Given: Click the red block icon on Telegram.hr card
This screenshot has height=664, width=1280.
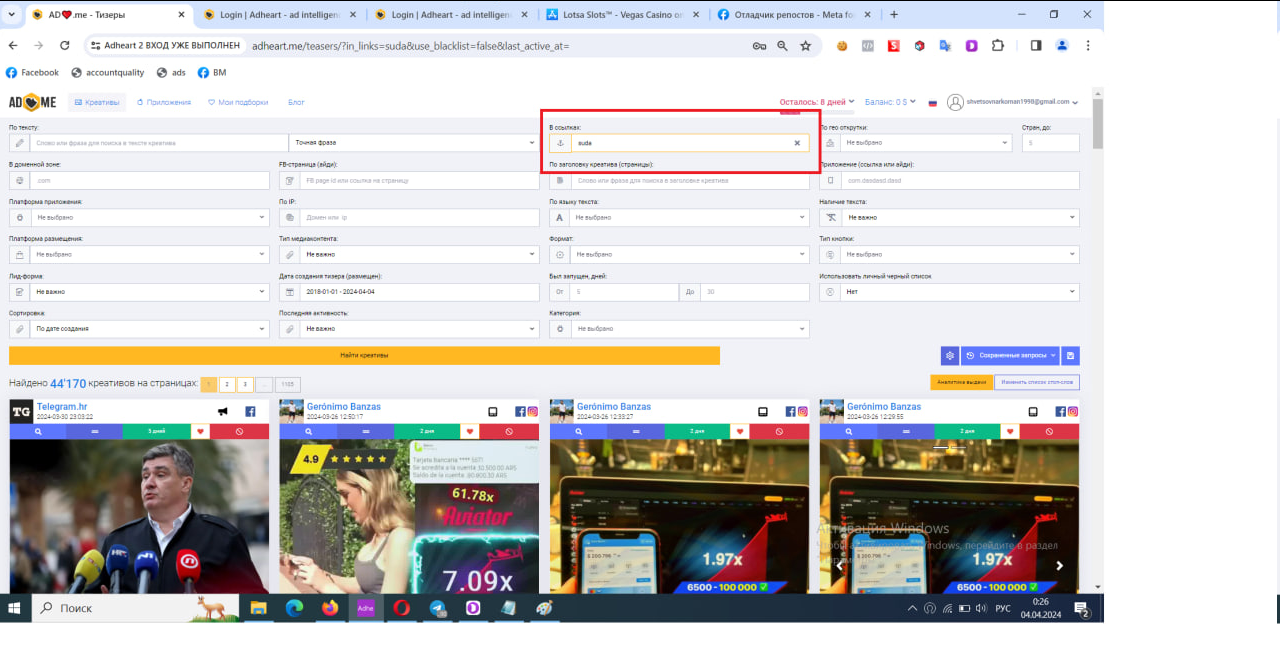Looking at the screenshot, I should point(239,432).
